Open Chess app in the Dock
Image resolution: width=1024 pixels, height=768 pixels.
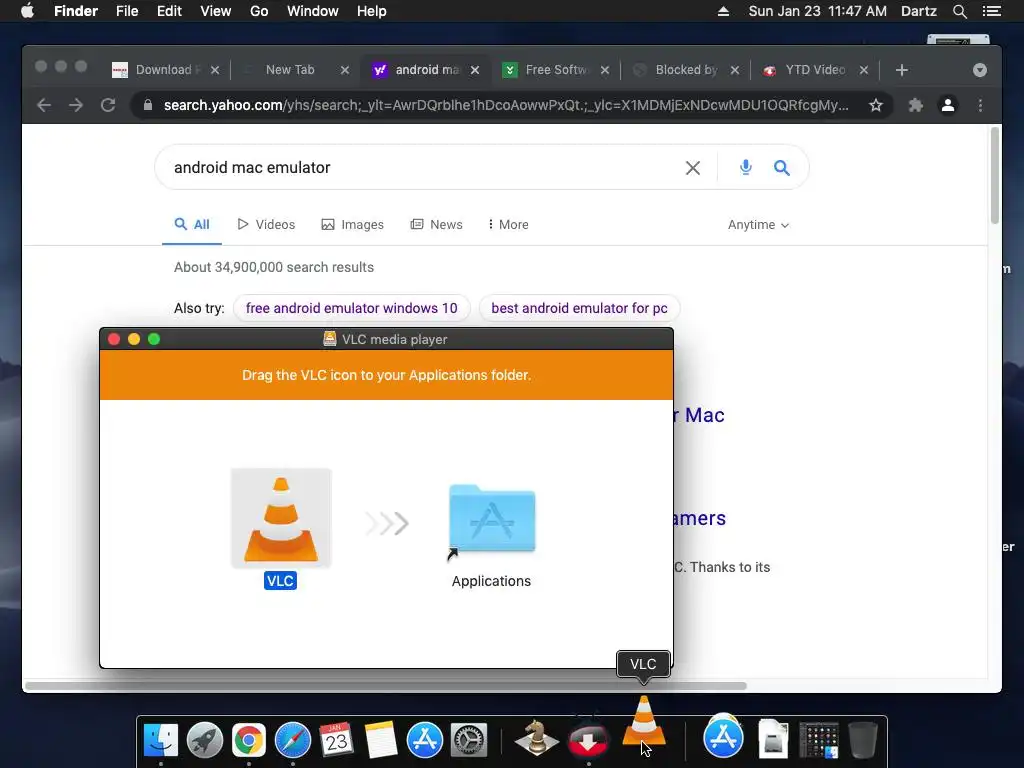point(537,738)
